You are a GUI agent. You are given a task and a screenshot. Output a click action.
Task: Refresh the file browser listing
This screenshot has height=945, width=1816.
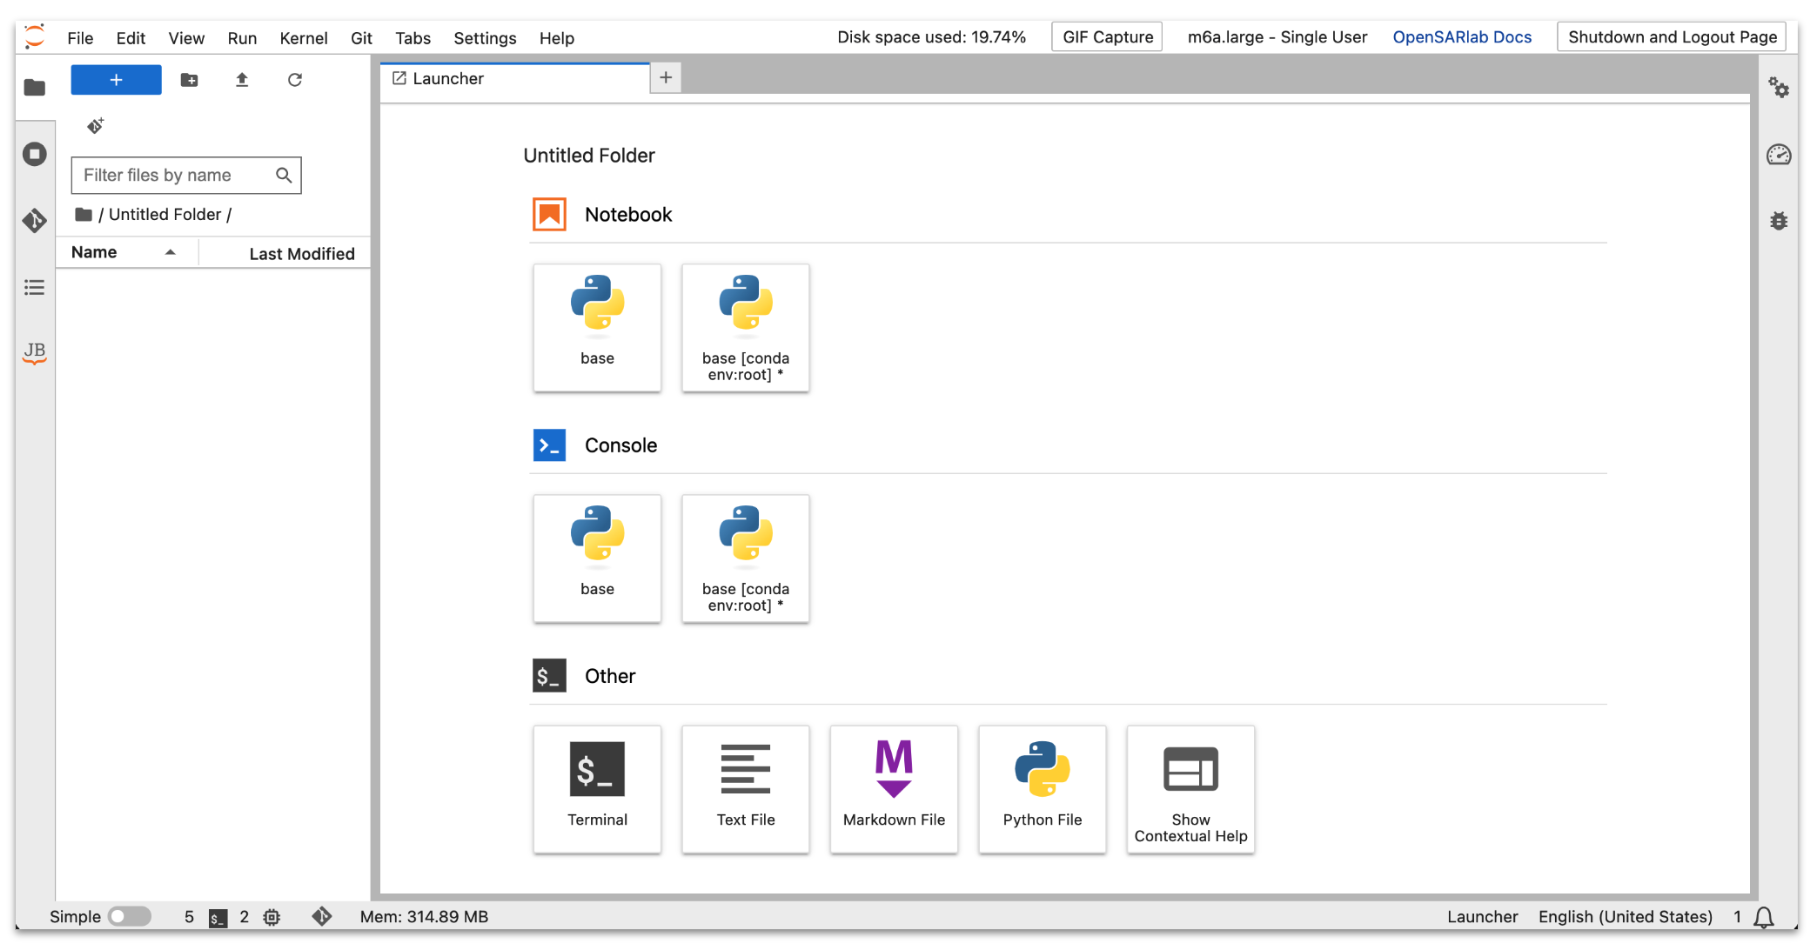pos(294,80)
